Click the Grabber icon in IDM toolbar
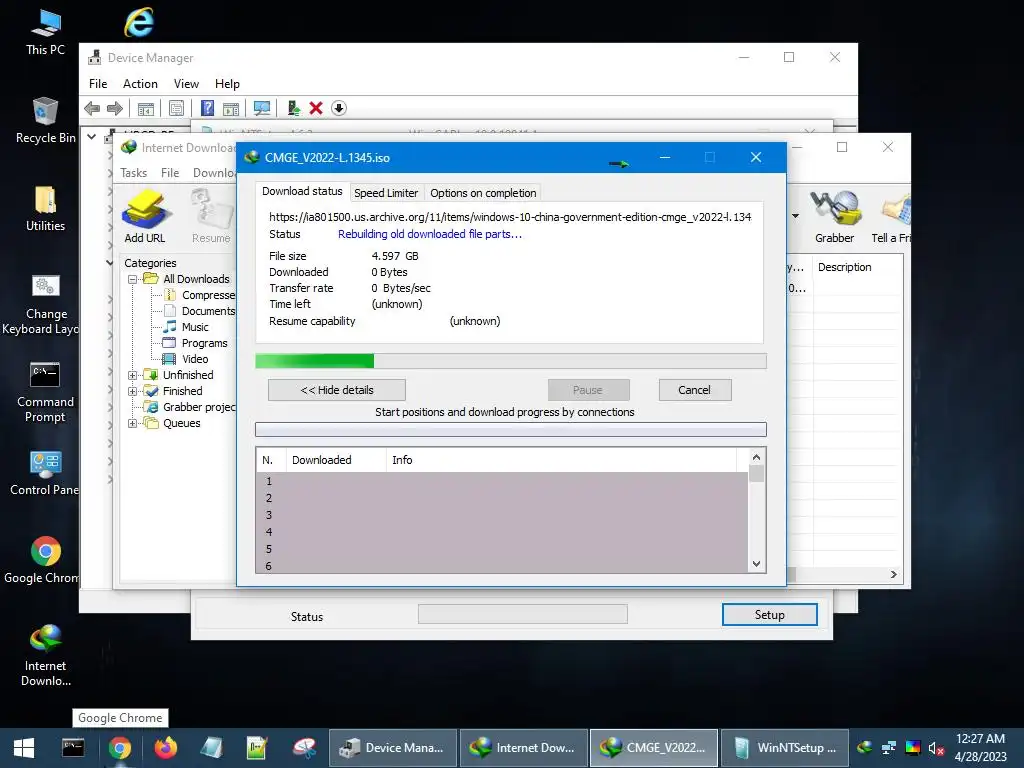 (834, 216)
